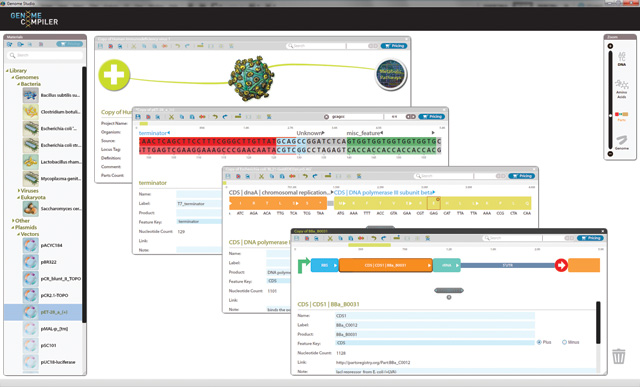The height and width of the screenshot is (387, 640).
Task: Select pET-28_a_(+) vector in the library
Action: coord(43,312)
